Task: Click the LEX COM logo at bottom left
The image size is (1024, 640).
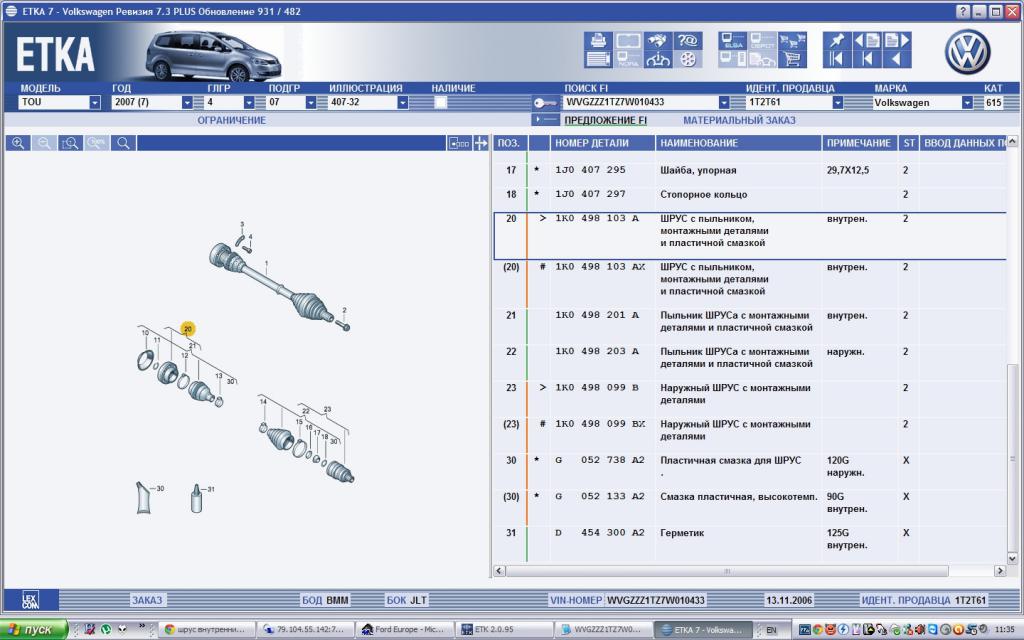Action: (31, 600)
